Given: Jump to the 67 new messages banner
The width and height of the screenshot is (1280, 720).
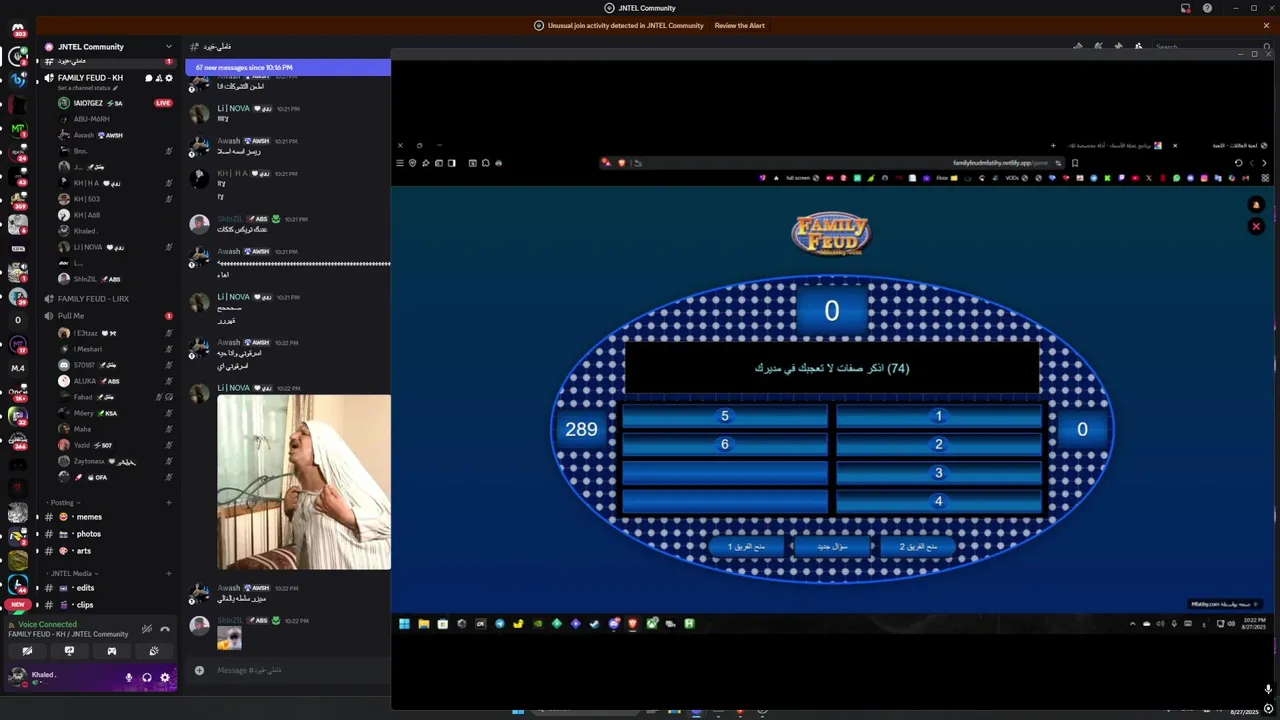Looking at the screenshot, I should (x=288, y=67).
